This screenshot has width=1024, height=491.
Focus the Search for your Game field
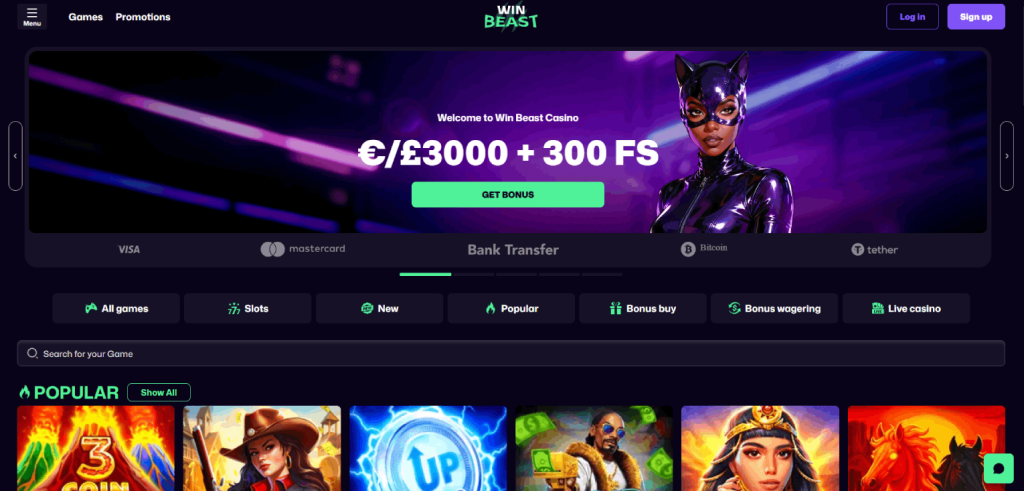(511, 353)
